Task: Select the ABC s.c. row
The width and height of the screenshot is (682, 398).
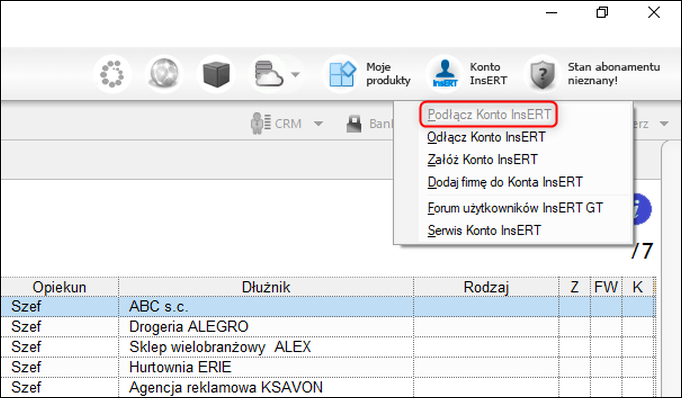Action: [x=328, y=306]
